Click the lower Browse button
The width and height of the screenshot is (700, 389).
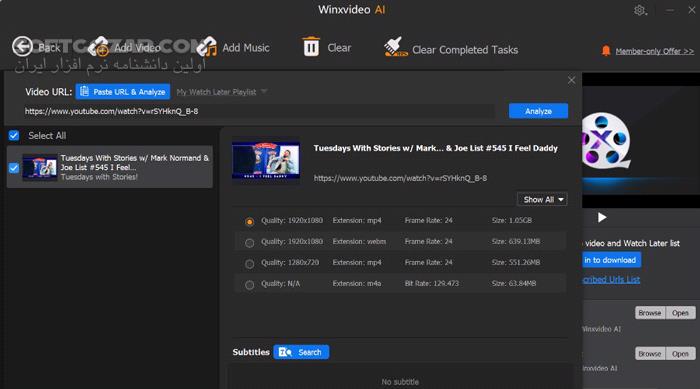(650, 353)
